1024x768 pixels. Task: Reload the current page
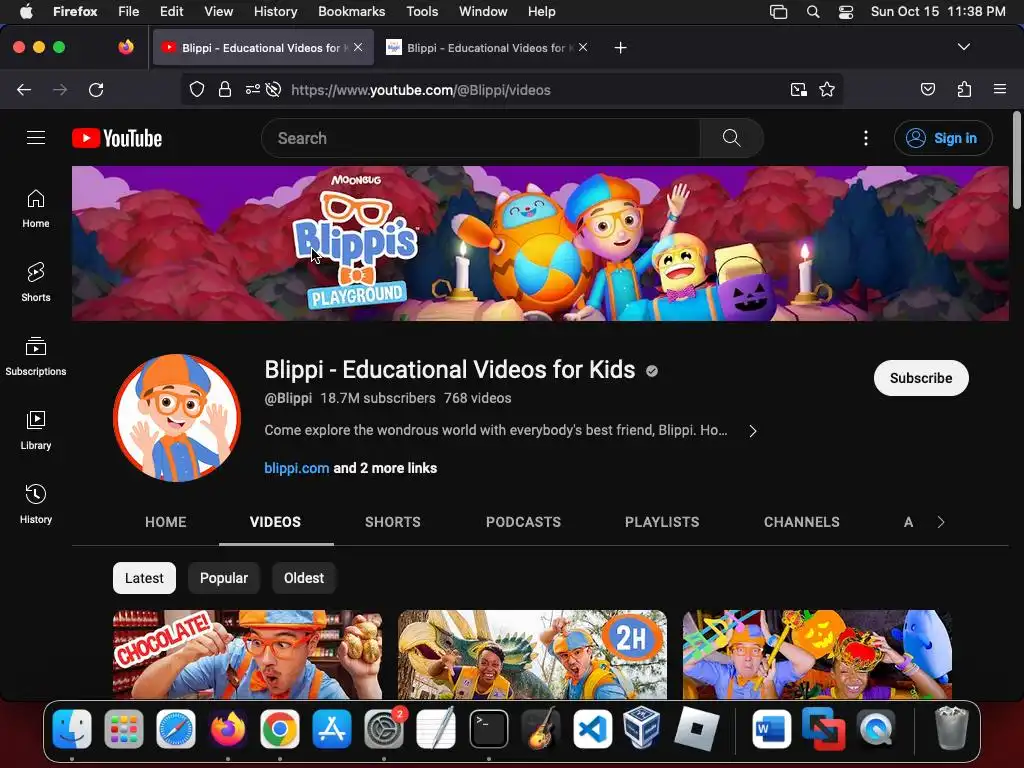(96, 89)
